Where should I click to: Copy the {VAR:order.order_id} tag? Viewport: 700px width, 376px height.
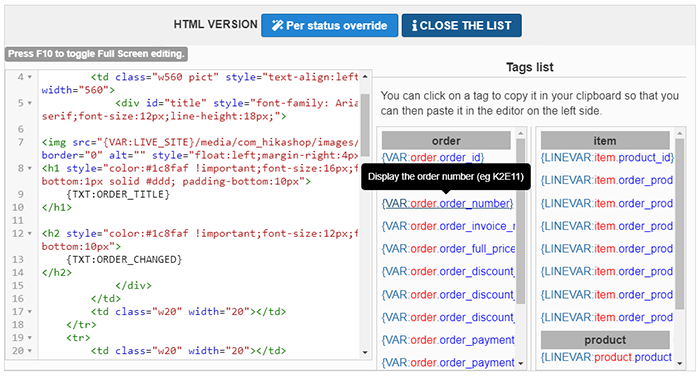click(x=433, y=157)
